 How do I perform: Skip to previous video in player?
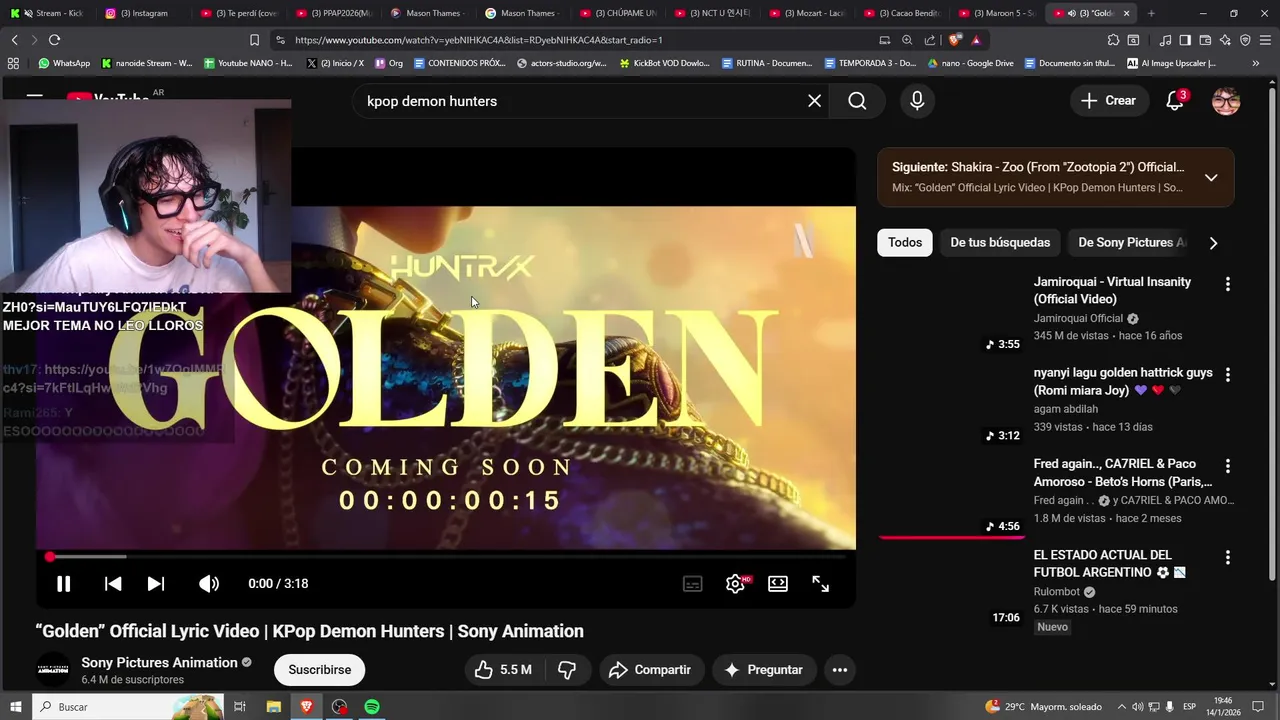113,584
